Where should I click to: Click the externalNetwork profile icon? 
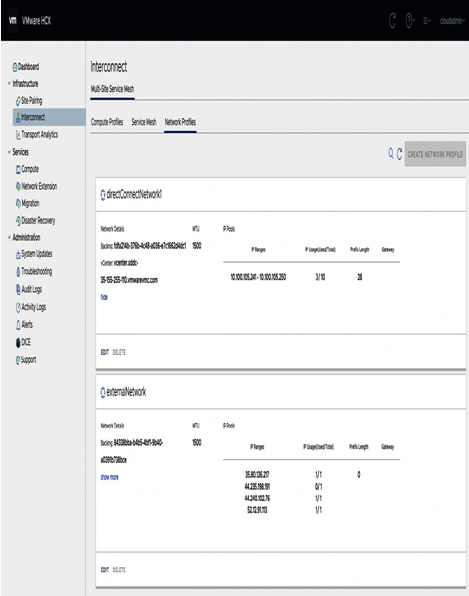(103, 392)
